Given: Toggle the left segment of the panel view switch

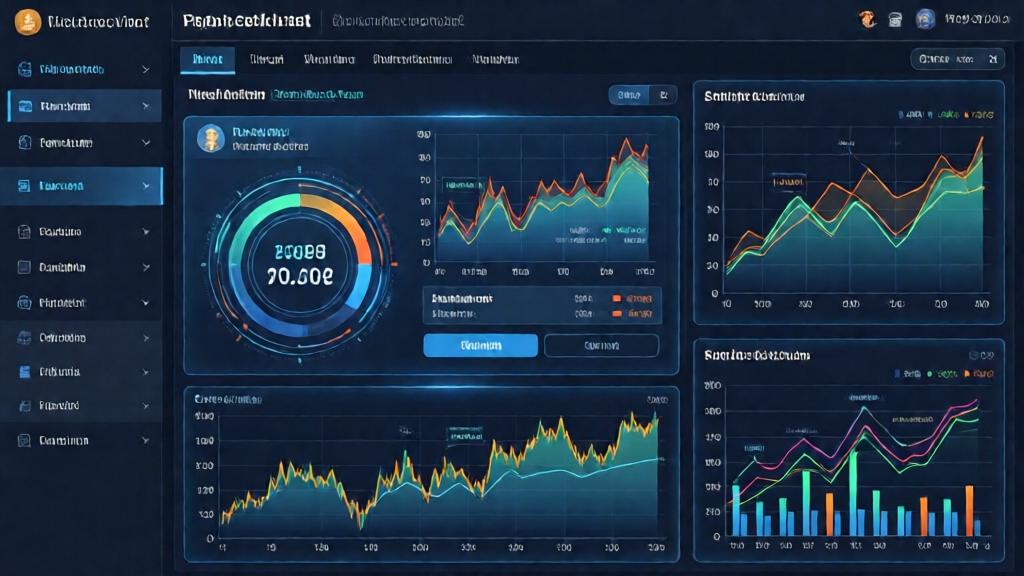Looking at the screenshot, I should click(629, 95).
